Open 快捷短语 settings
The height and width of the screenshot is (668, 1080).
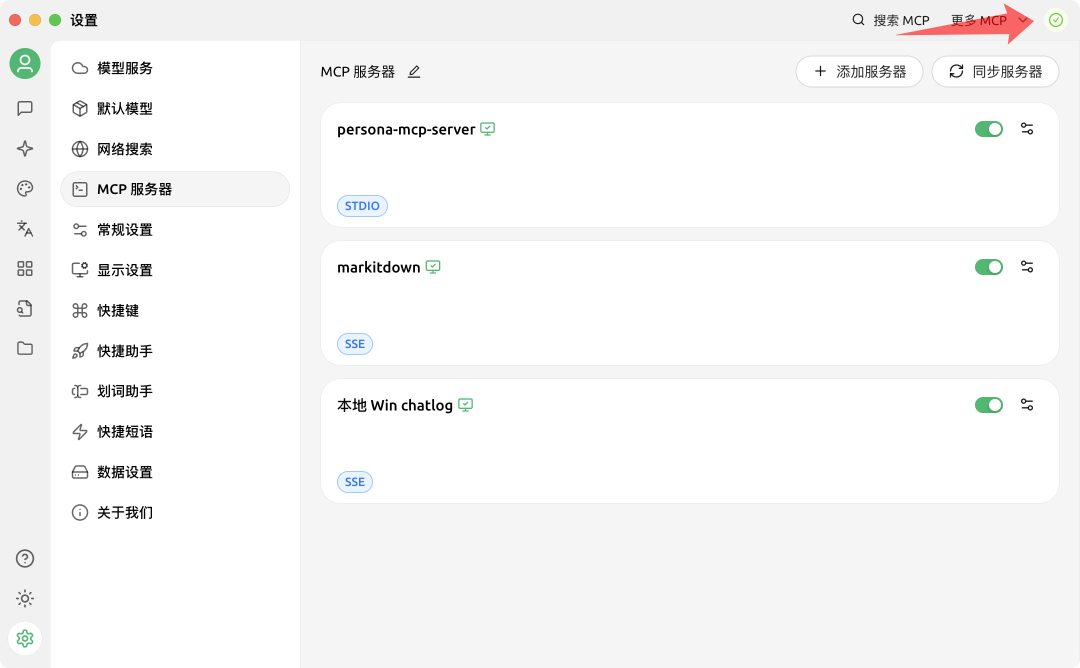coord(175,432)
